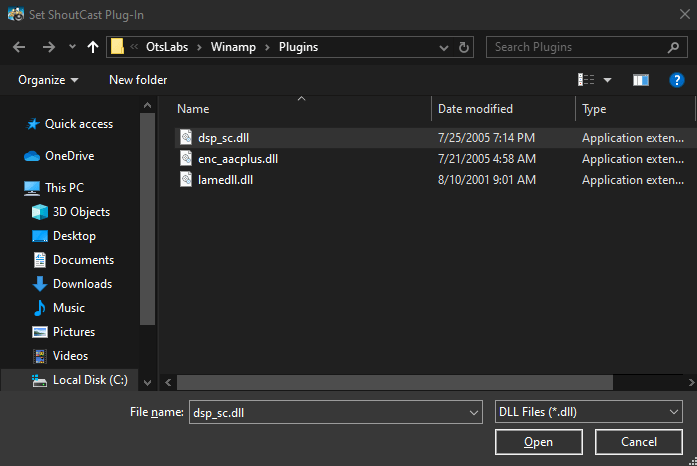
Task: Click the OneDrive cloud icon
Action: (x=32, y=156)
